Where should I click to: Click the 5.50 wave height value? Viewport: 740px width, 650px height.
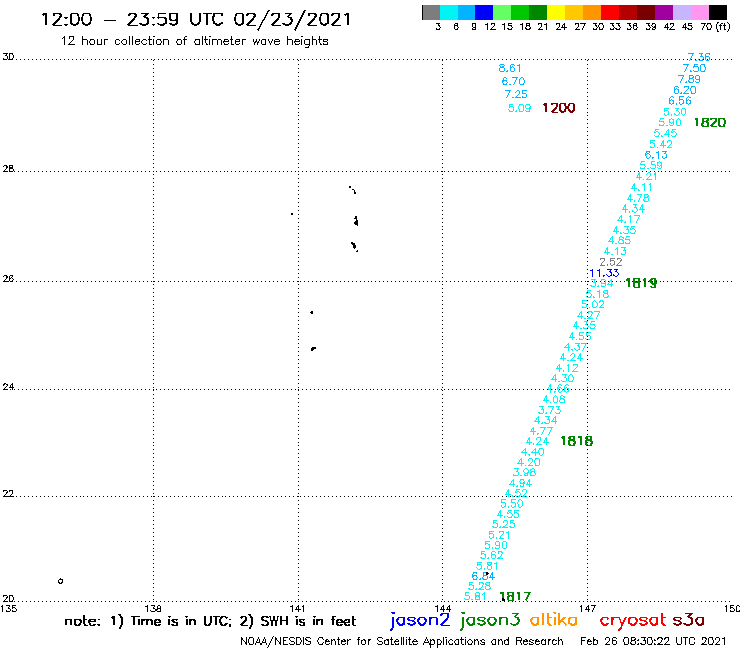[x=512, y=504]
